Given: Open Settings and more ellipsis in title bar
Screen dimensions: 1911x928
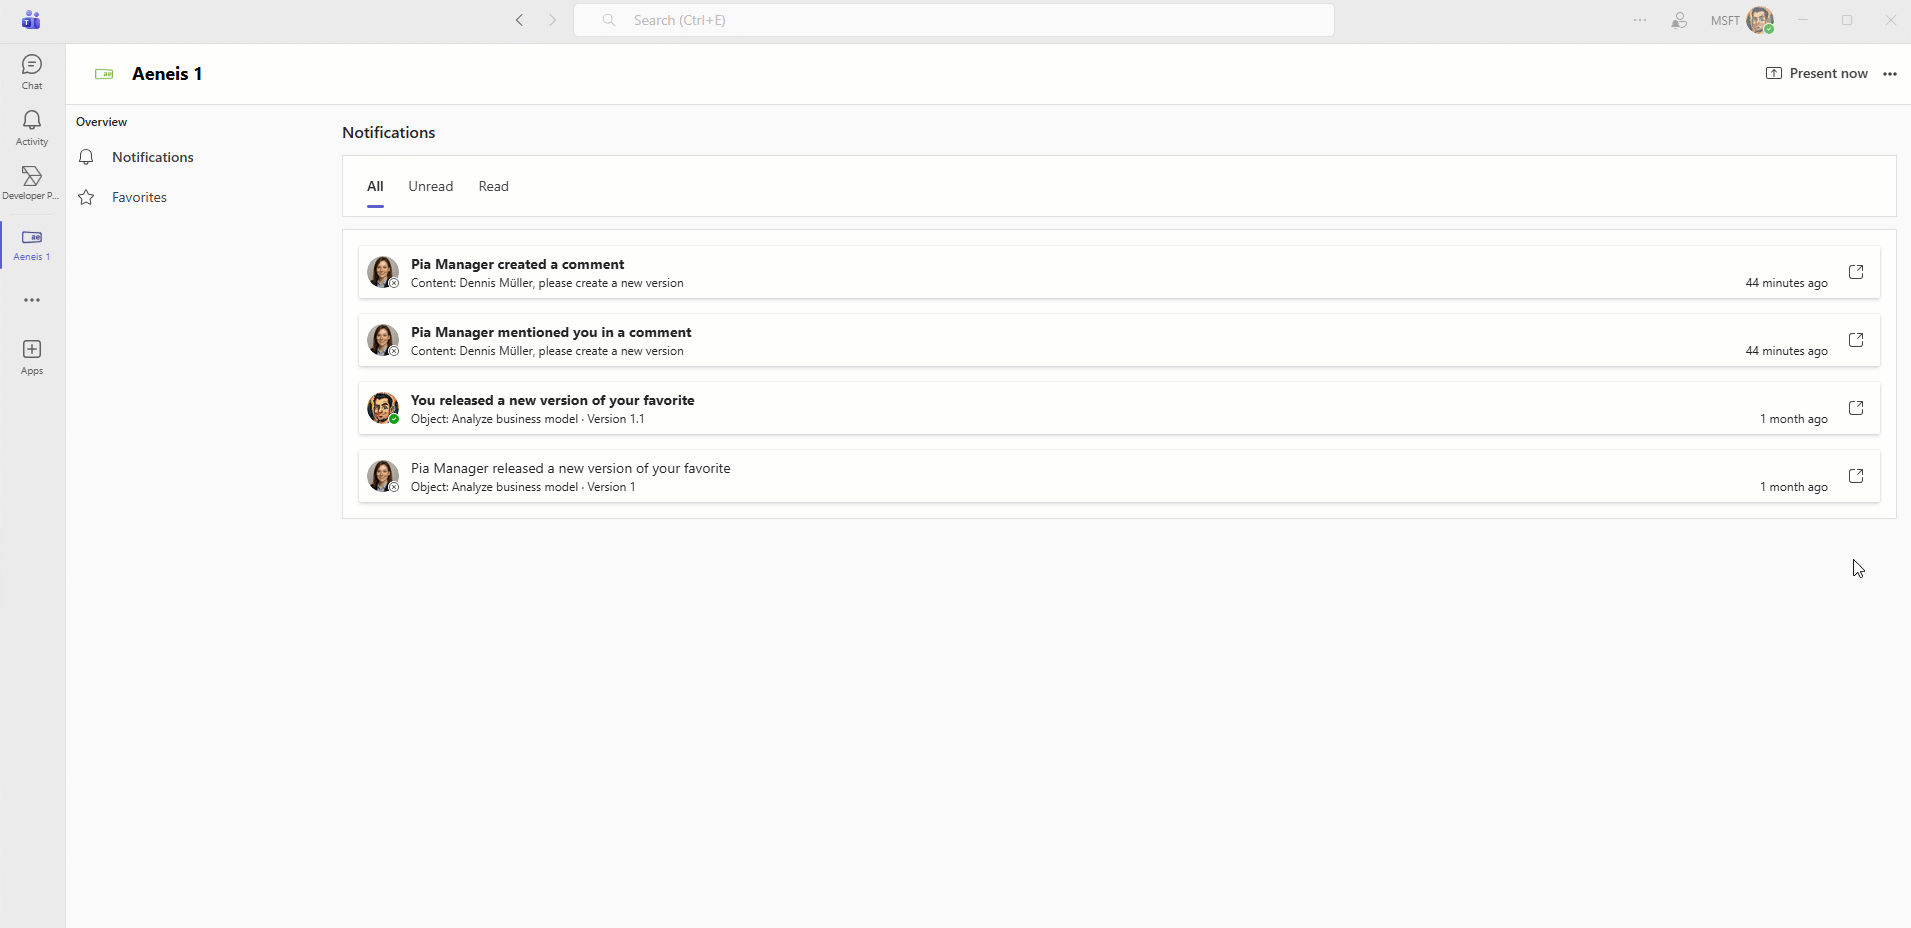Looking at the screenshot, I should tap(1640, 20).
